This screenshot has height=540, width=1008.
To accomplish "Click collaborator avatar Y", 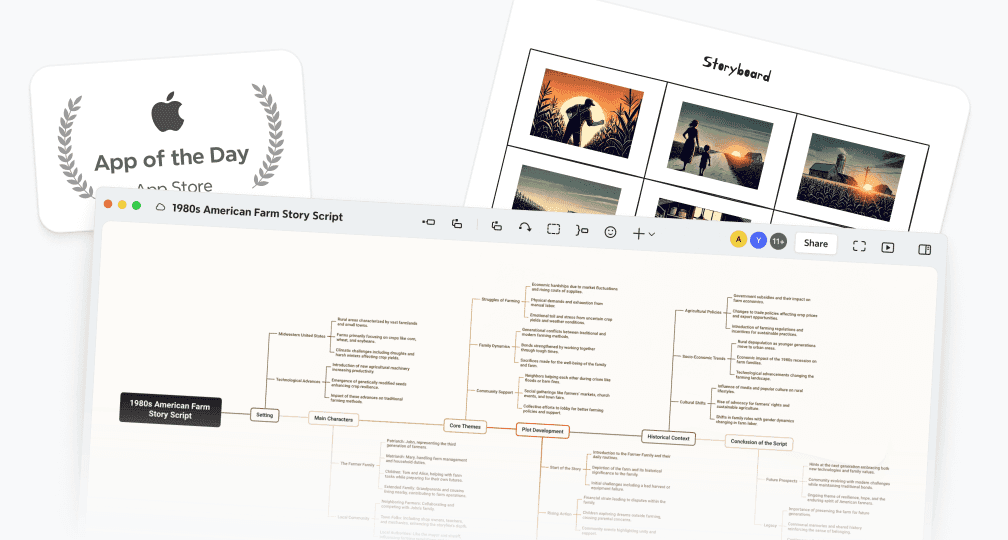I will click(x=759, y=240).
